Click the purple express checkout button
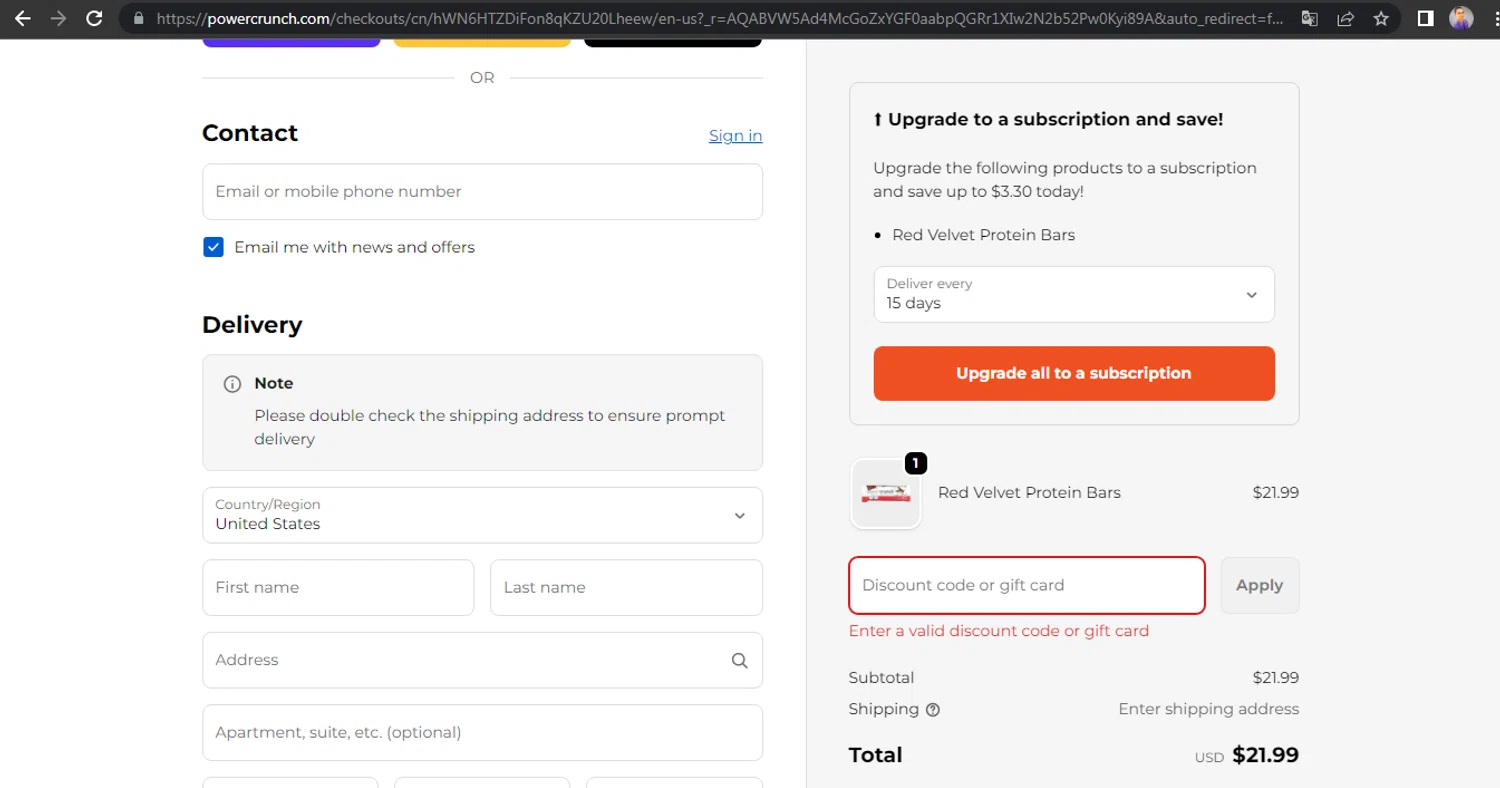Image resolution: width=1500 pixels, height=788 pixels. click(x=291, y=43)
